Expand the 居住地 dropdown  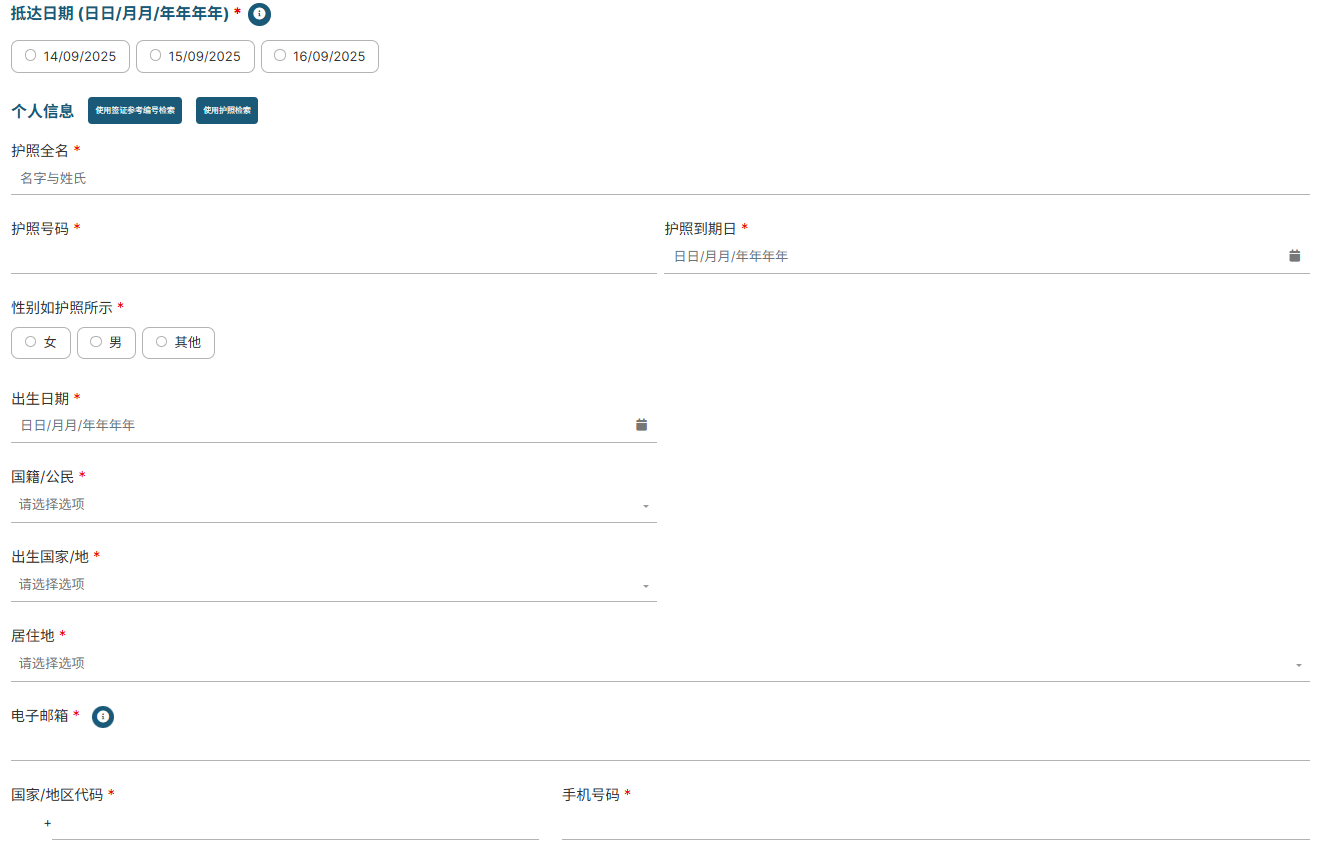coord(659,664)
